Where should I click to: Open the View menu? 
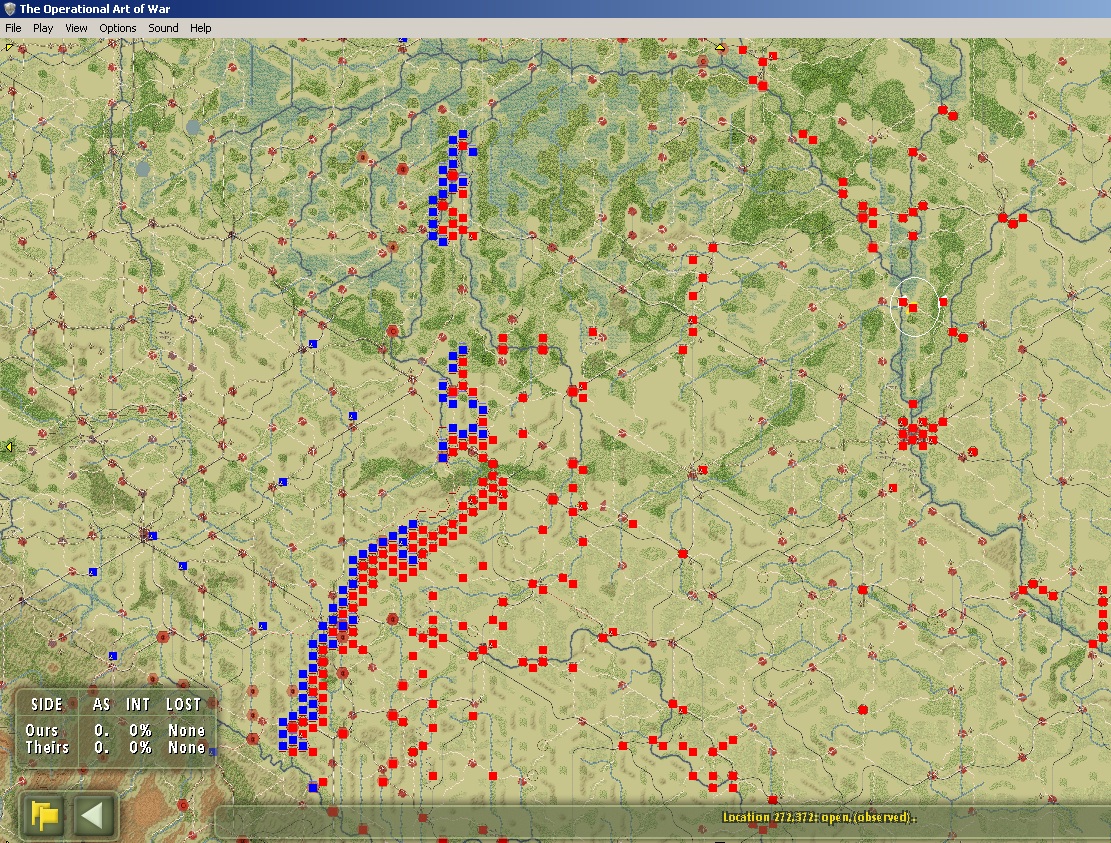pyautogui.click(x=76, y=28)
